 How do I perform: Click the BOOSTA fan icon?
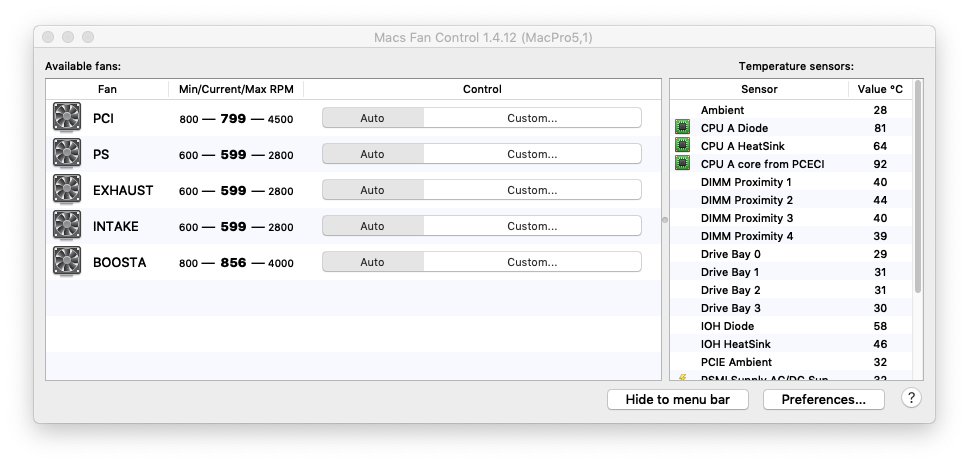67,262
